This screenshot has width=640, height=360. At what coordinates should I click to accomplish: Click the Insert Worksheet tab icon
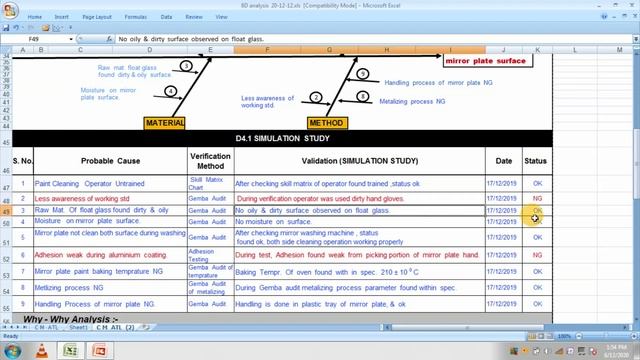pyautogui.click(x=146, y=327)
